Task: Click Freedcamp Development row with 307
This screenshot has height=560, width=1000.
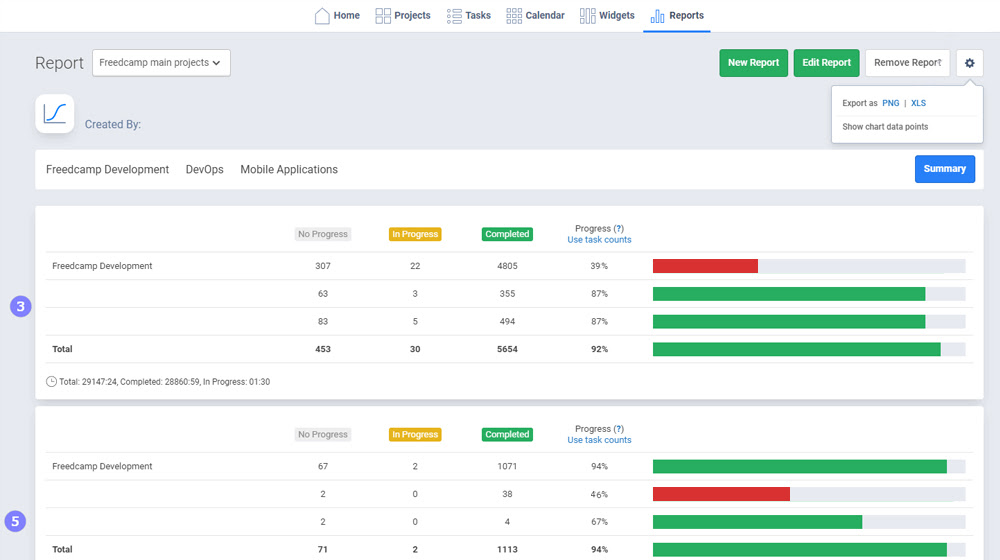Action: pyautogui.click(x=509, y=266)
